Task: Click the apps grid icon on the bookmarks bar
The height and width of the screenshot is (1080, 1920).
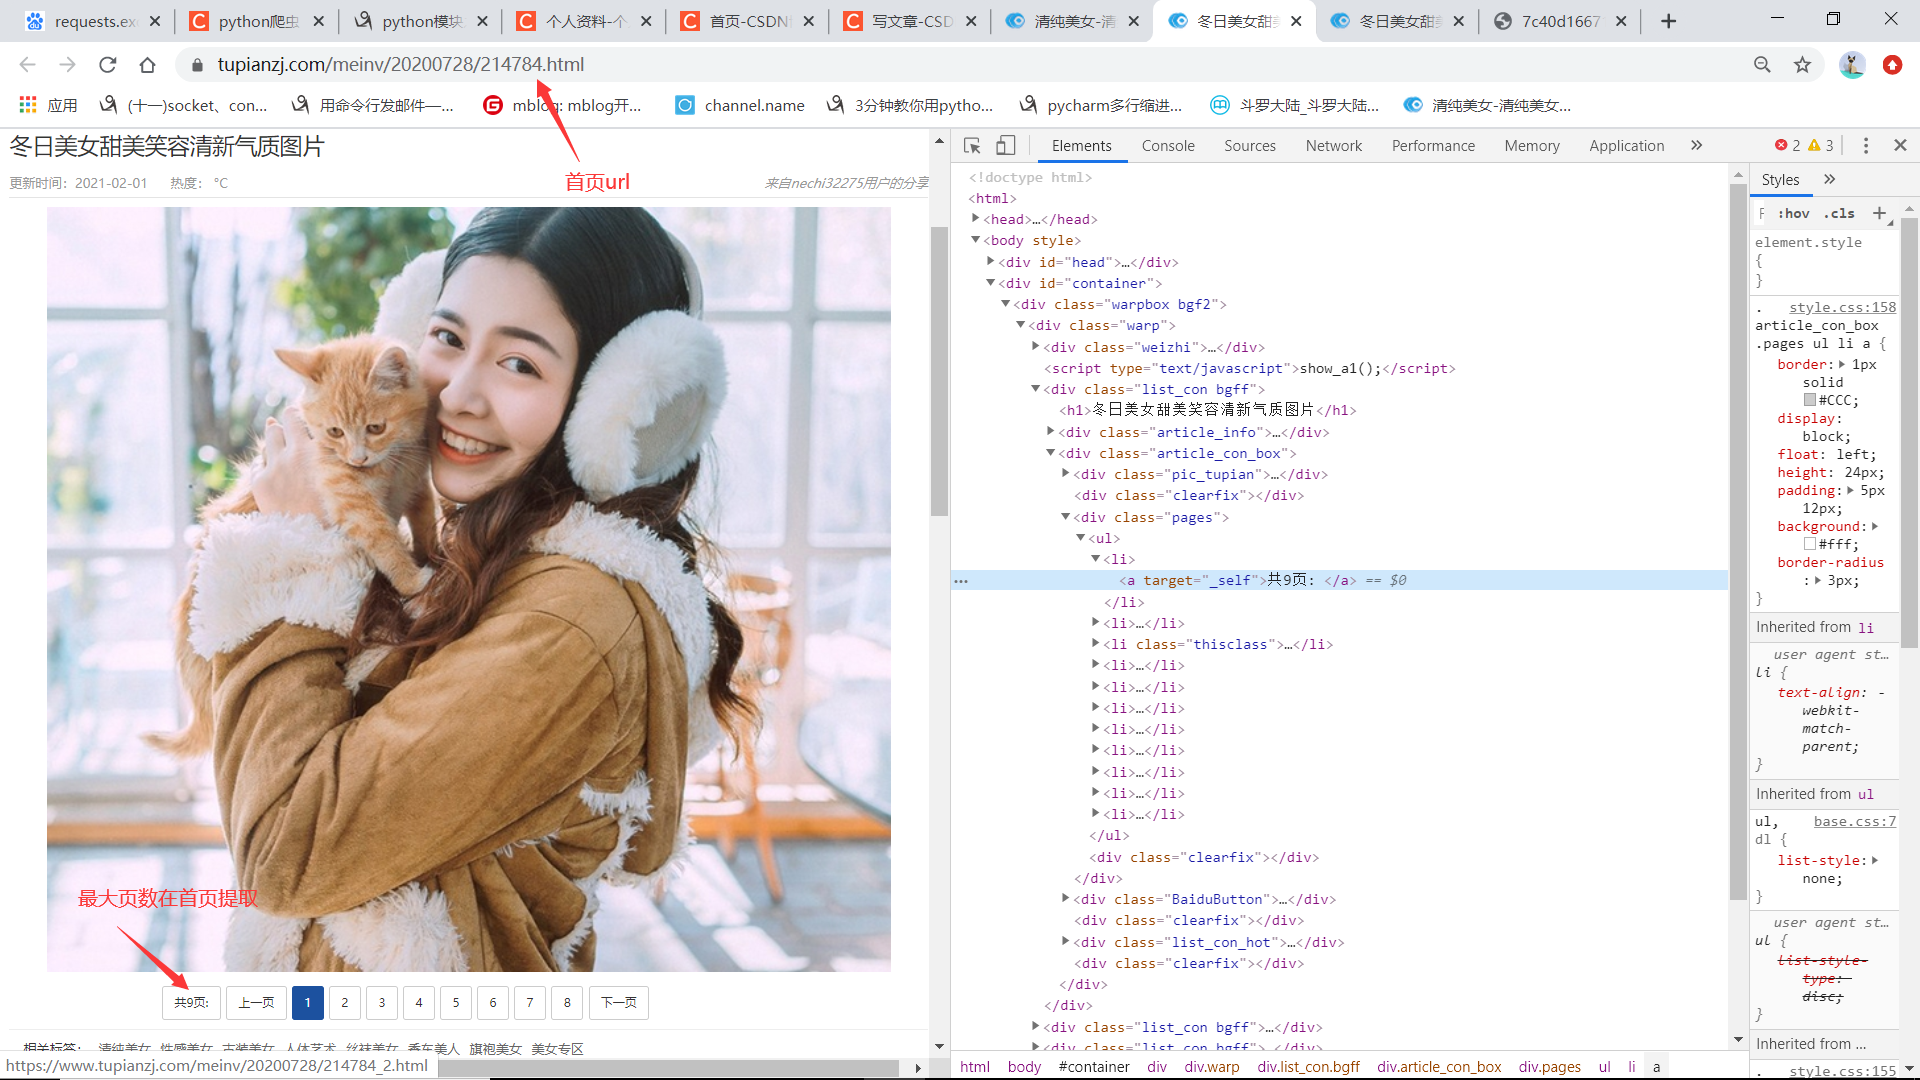Action: pyautogui.click(x=27, y=104)
